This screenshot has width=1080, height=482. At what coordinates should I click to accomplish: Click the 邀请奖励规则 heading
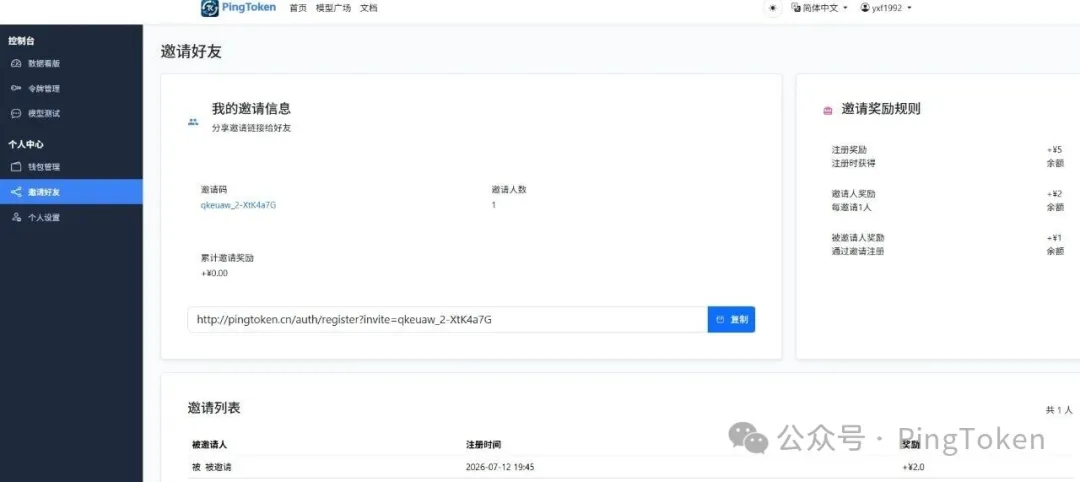(881, 109)
